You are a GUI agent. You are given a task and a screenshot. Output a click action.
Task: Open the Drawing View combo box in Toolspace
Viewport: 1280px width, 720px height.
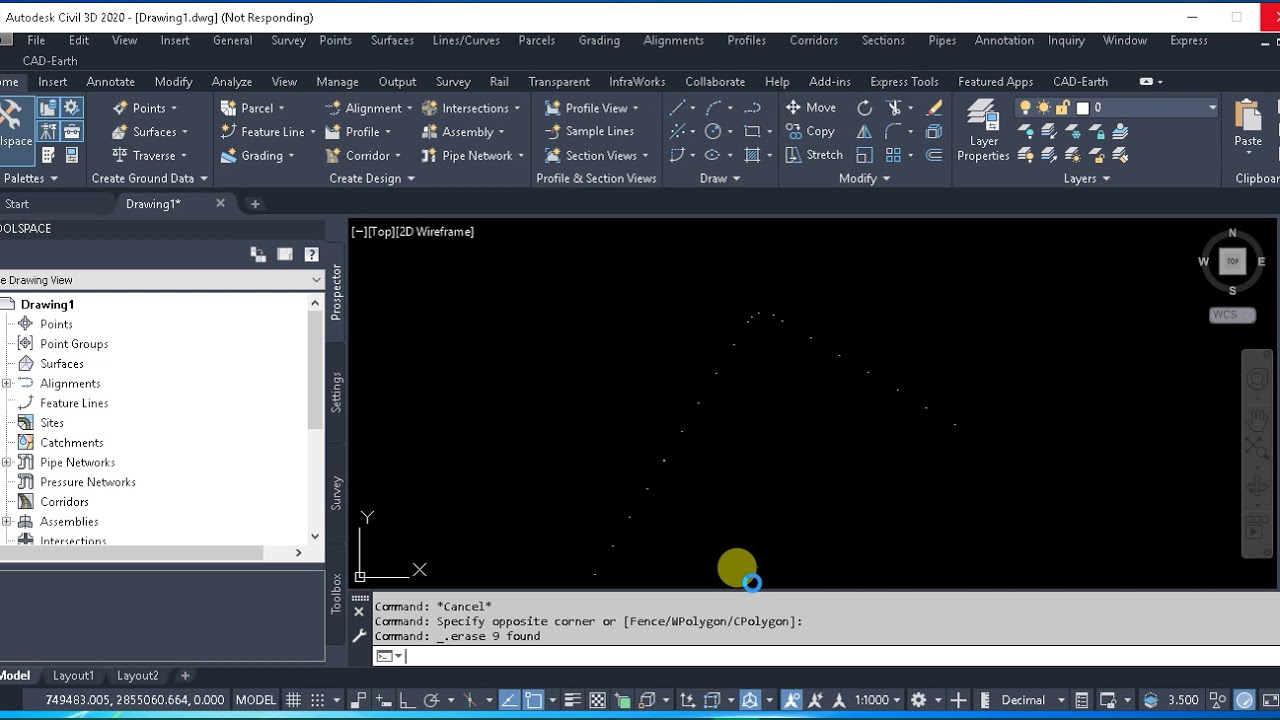pyautogui.click(x=162, y=280)
